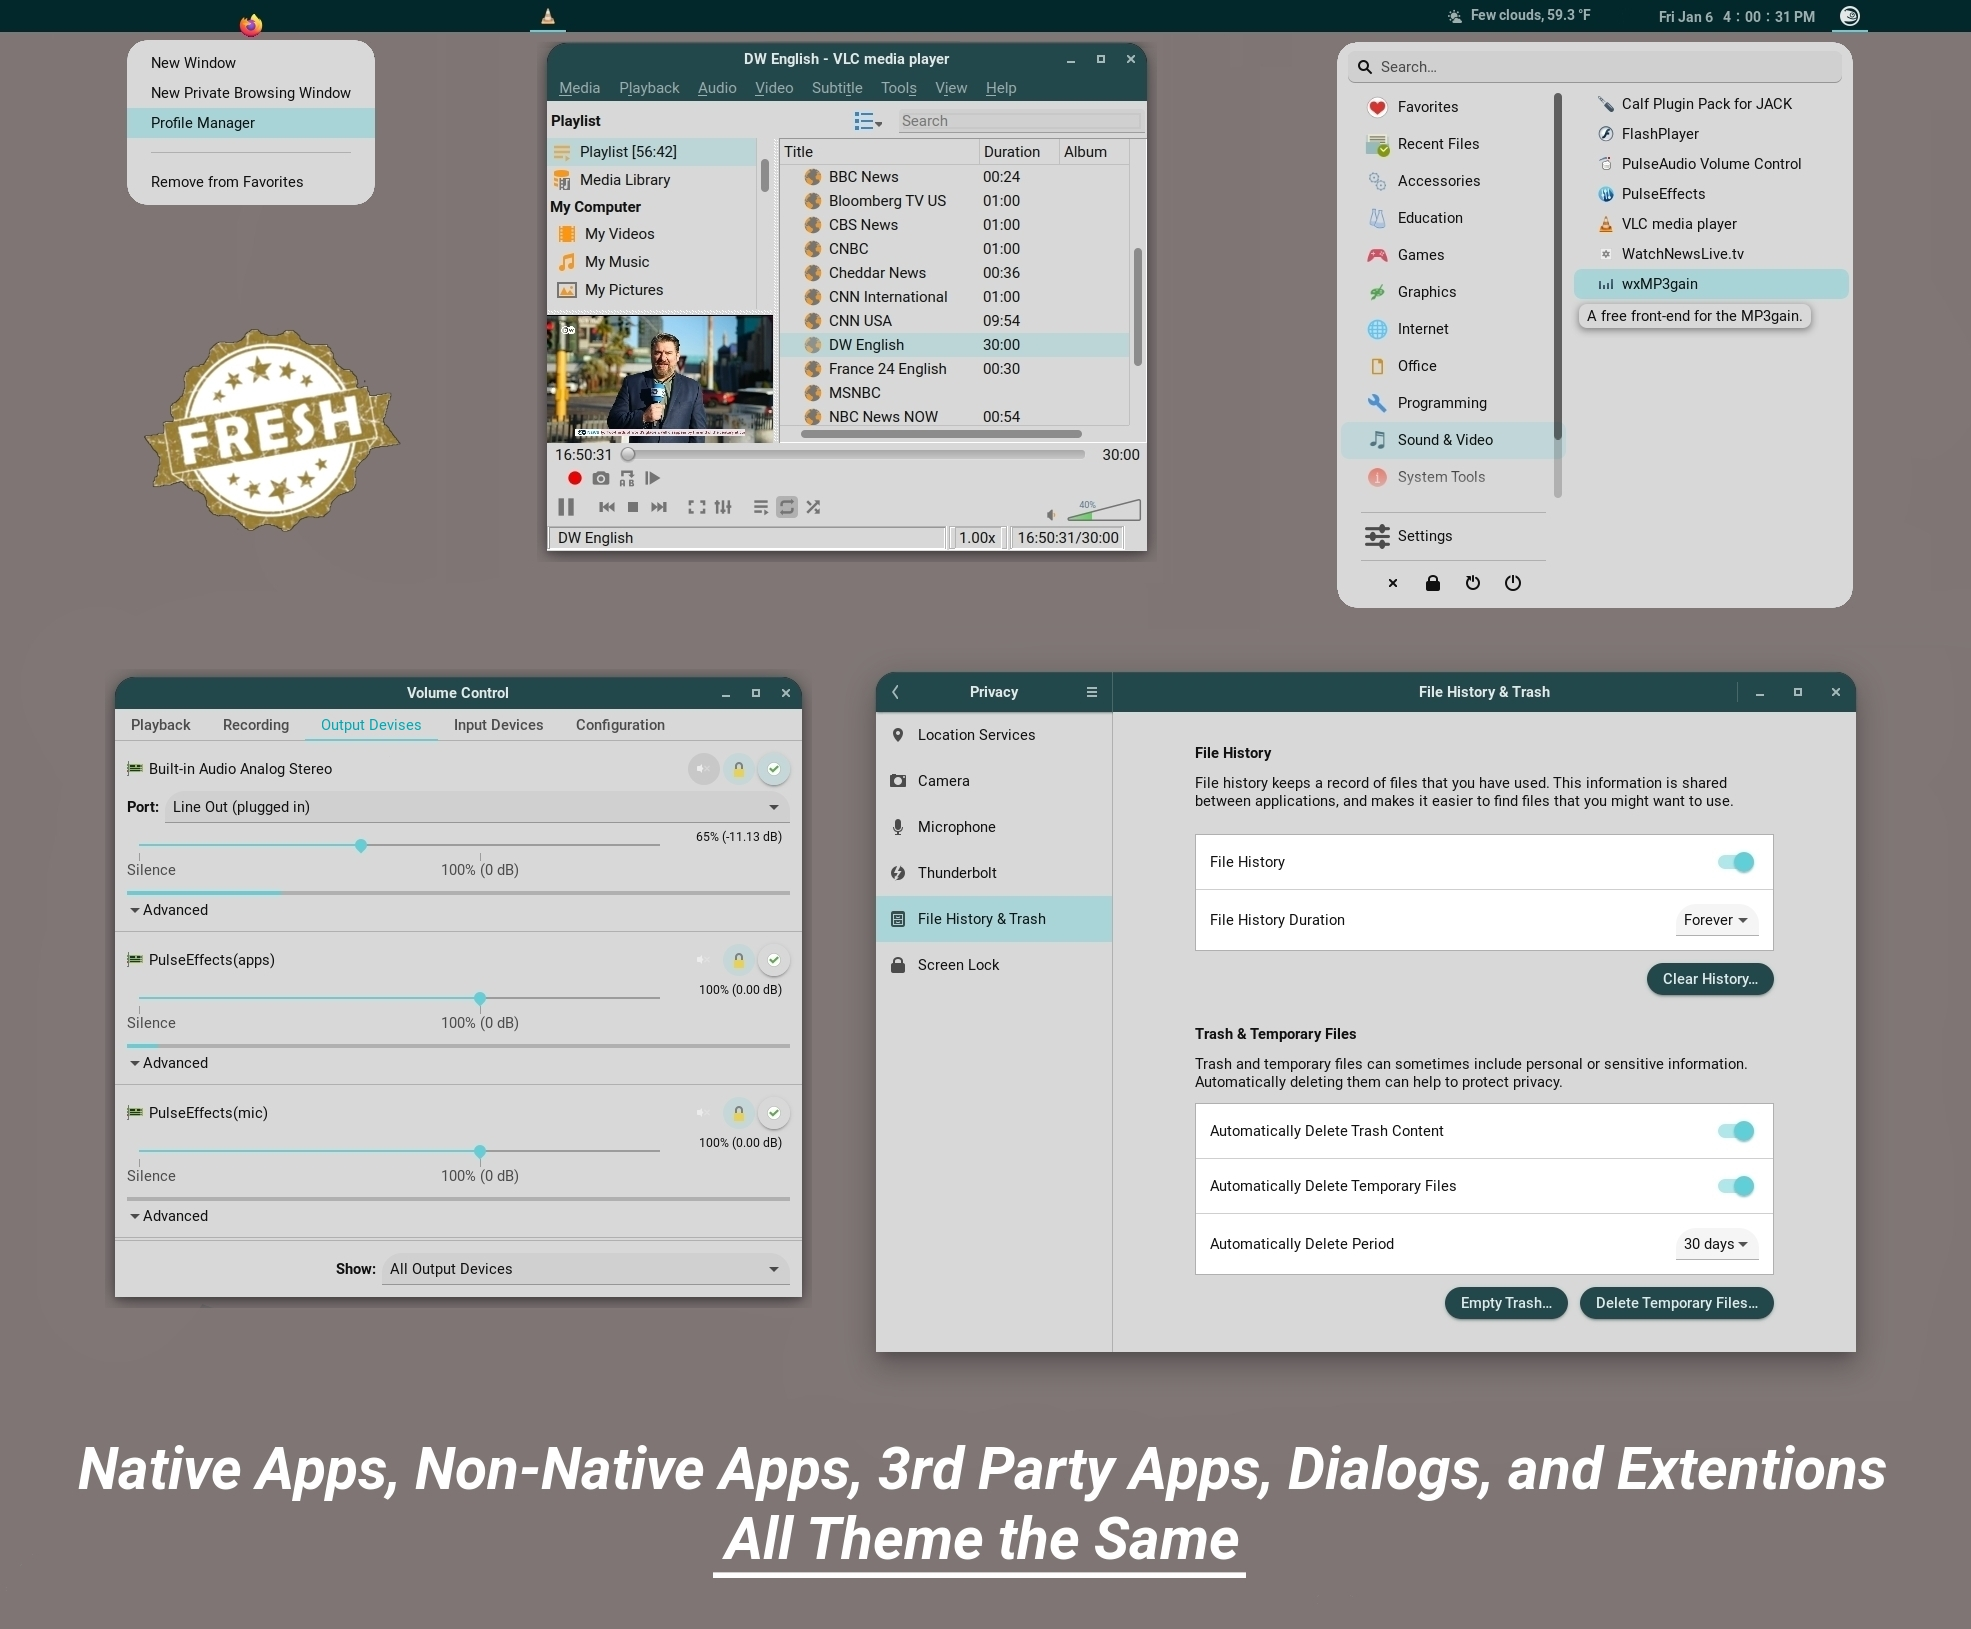
Task: Toggle the VLC playlist view button
Action: 761,507
